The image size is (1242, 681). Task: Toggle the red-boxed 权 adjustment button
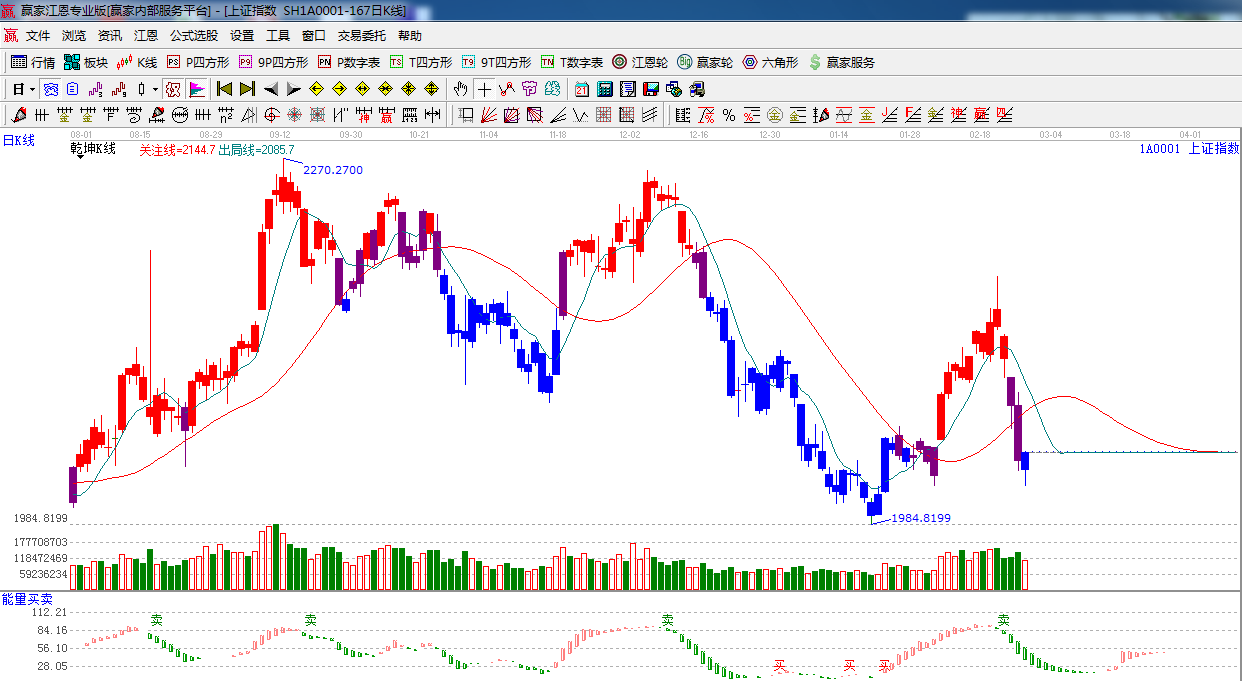173,89
